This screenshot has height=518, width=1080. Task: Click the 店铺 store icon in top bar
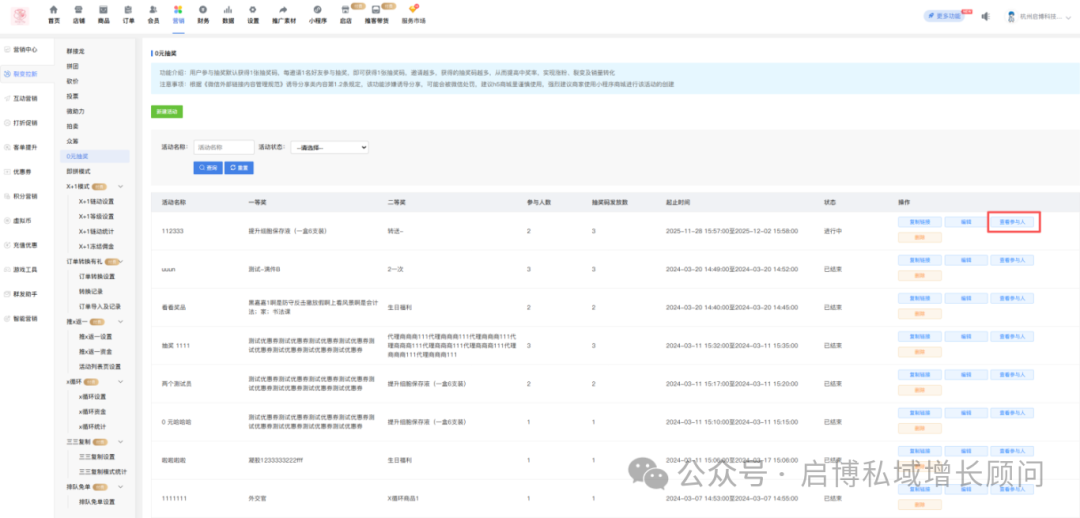click(79, 13)
